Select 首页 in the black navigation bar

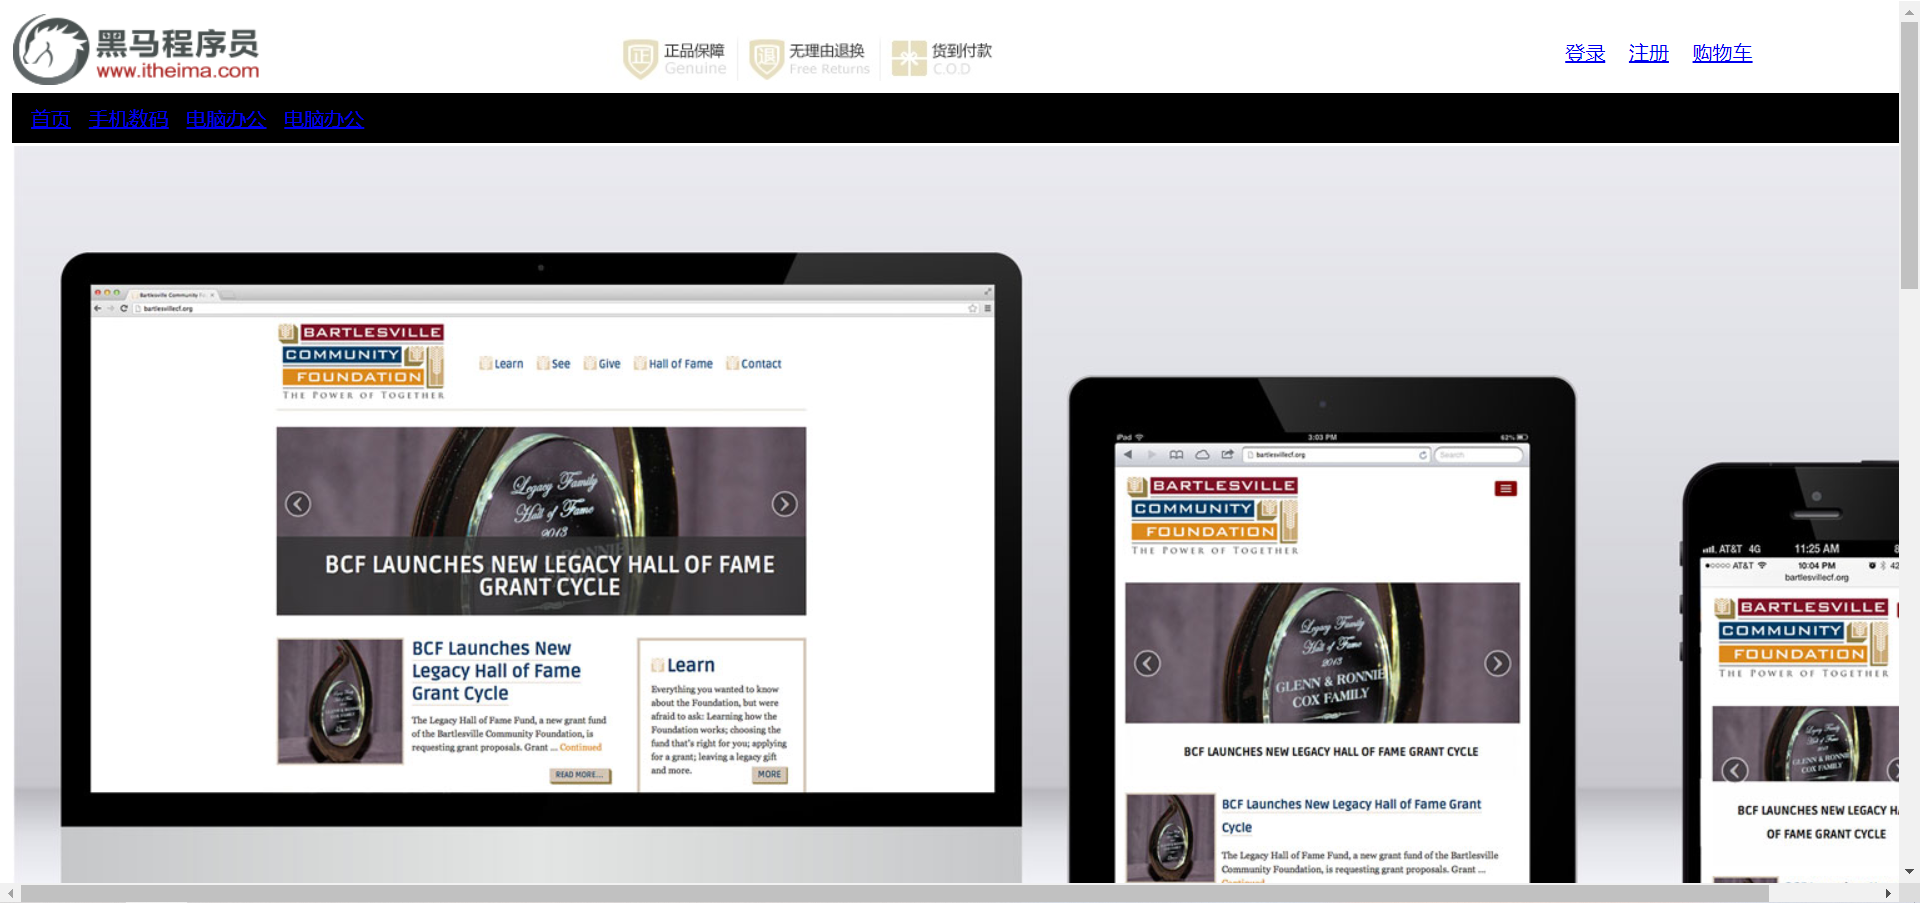pyautogui.click(x=51, y=119)
